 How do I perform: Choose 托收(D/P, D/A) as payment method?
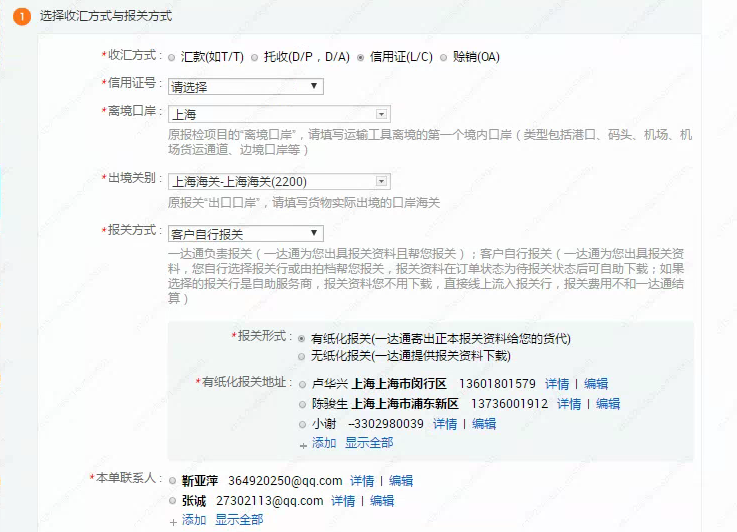click(255, 57)
